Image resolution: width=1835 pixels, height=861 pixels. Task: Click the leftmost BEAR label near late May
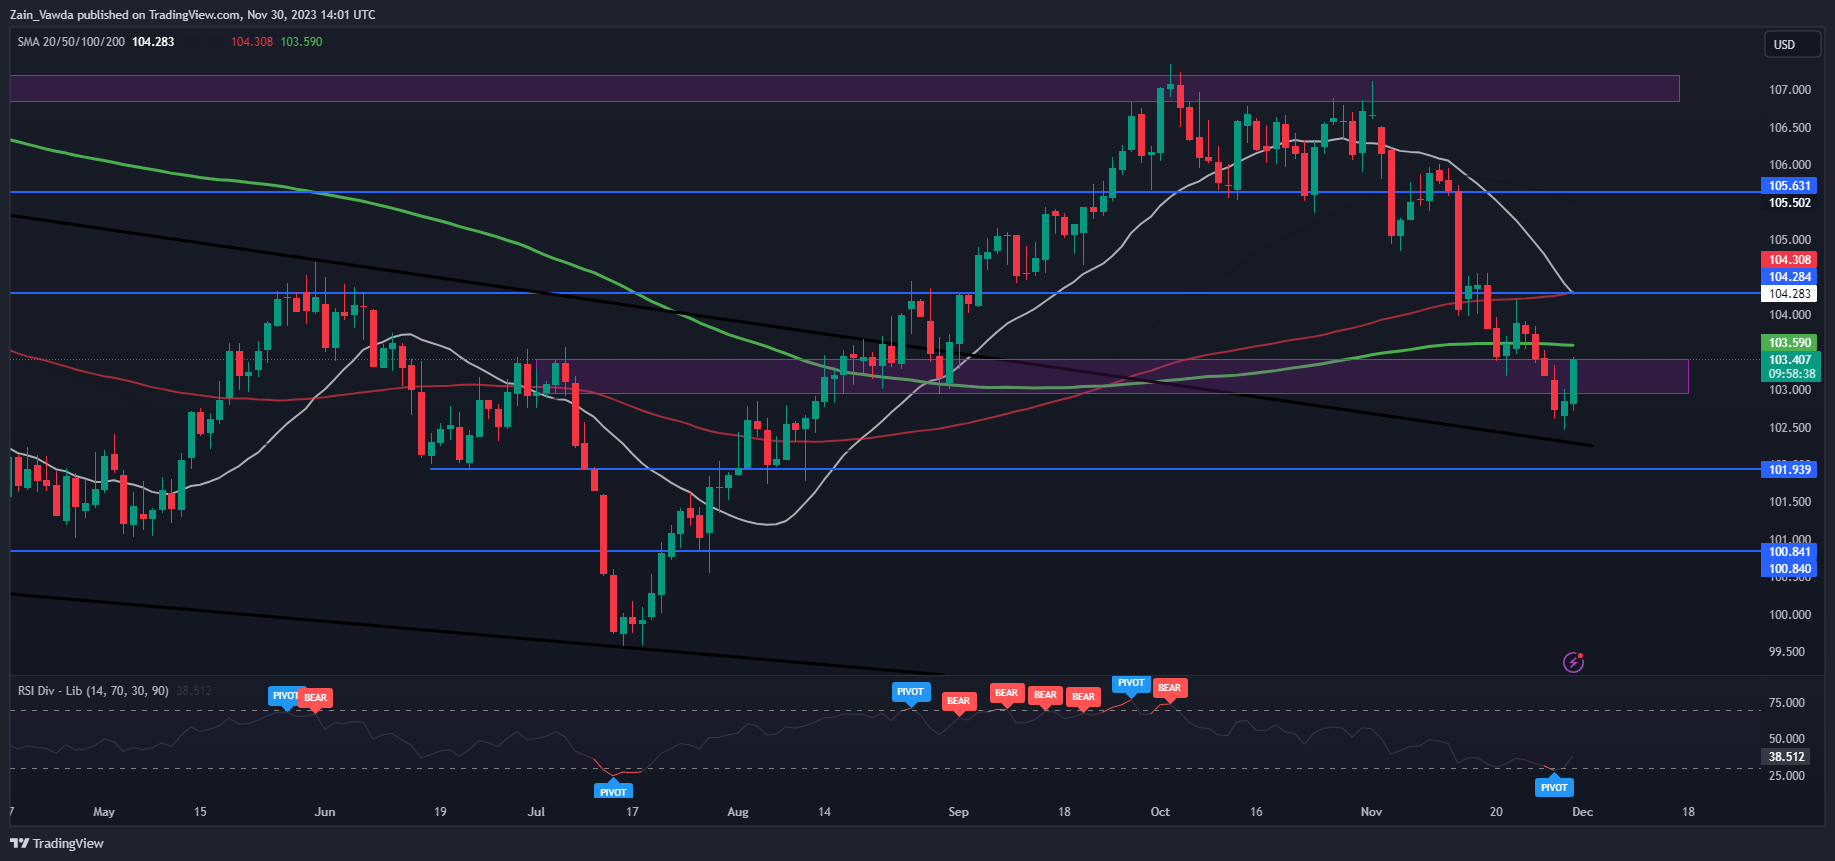[316, 698]
